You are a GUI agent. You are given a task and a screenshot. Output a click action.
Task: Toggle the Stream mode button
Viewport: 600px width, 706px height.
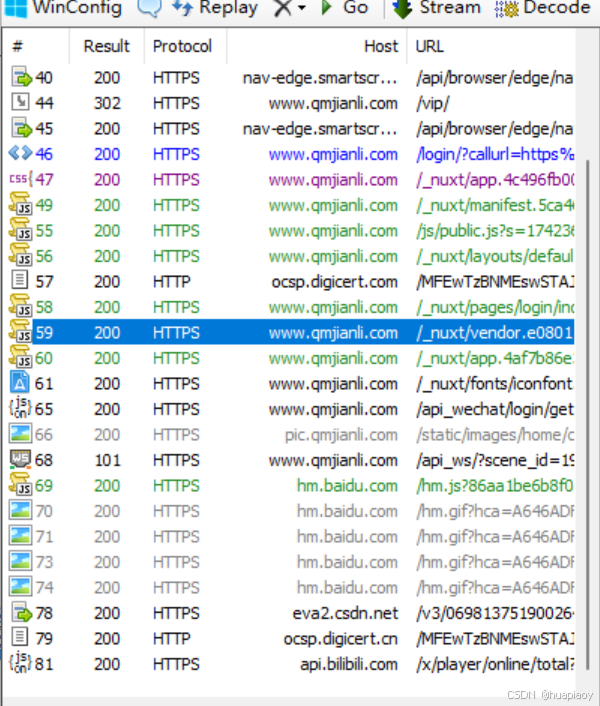pos(436,8)
